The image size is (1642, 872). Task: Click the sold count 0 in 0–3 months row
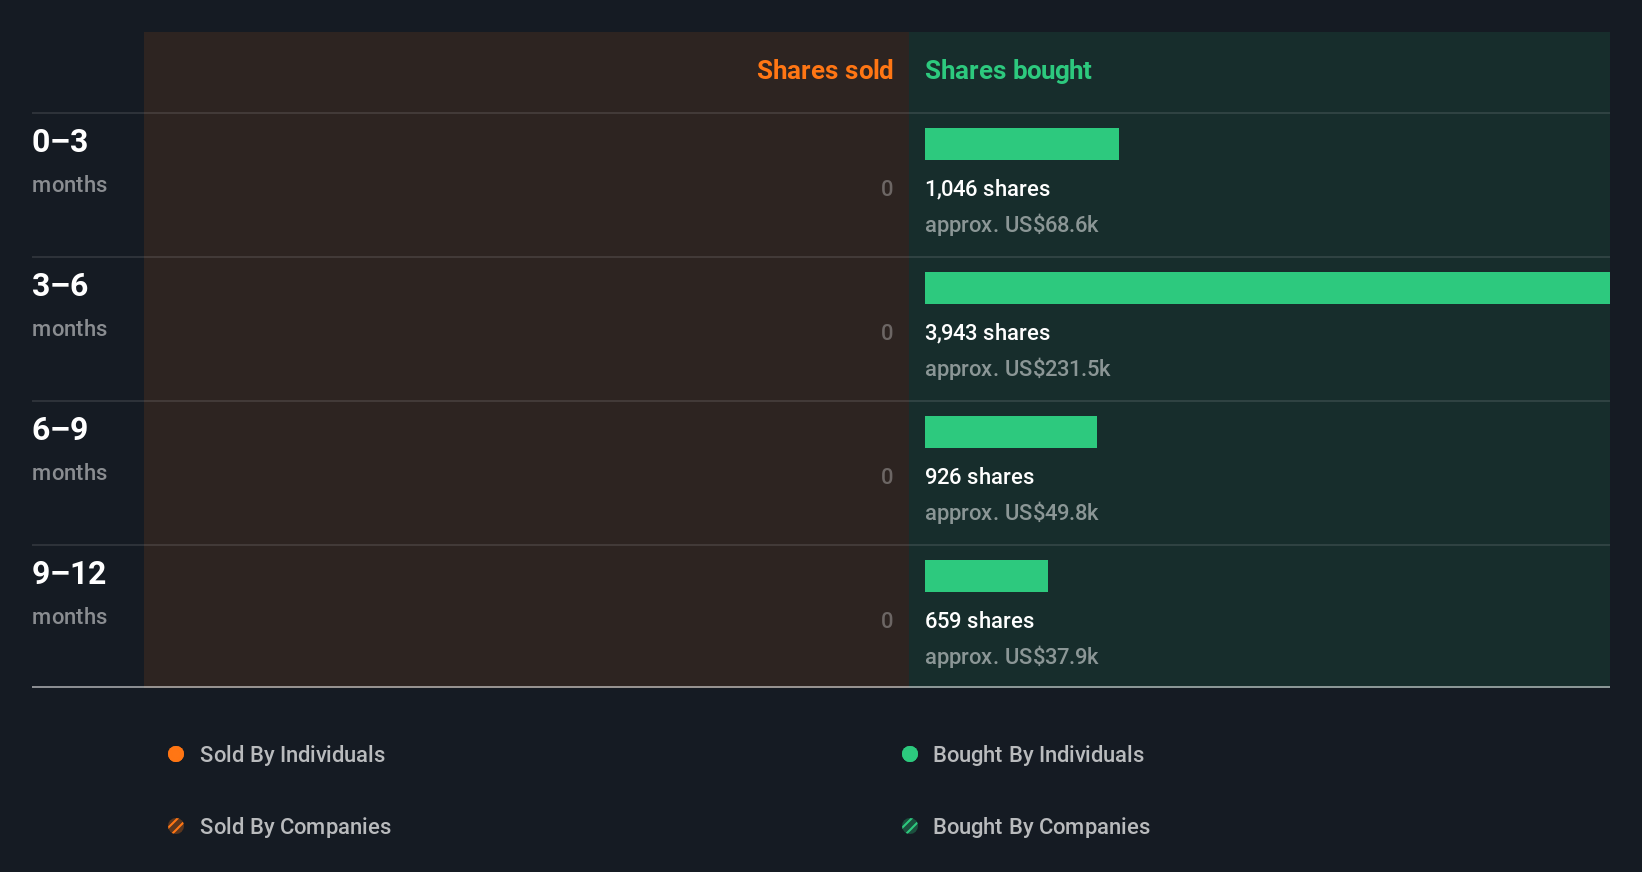point(887,188)
